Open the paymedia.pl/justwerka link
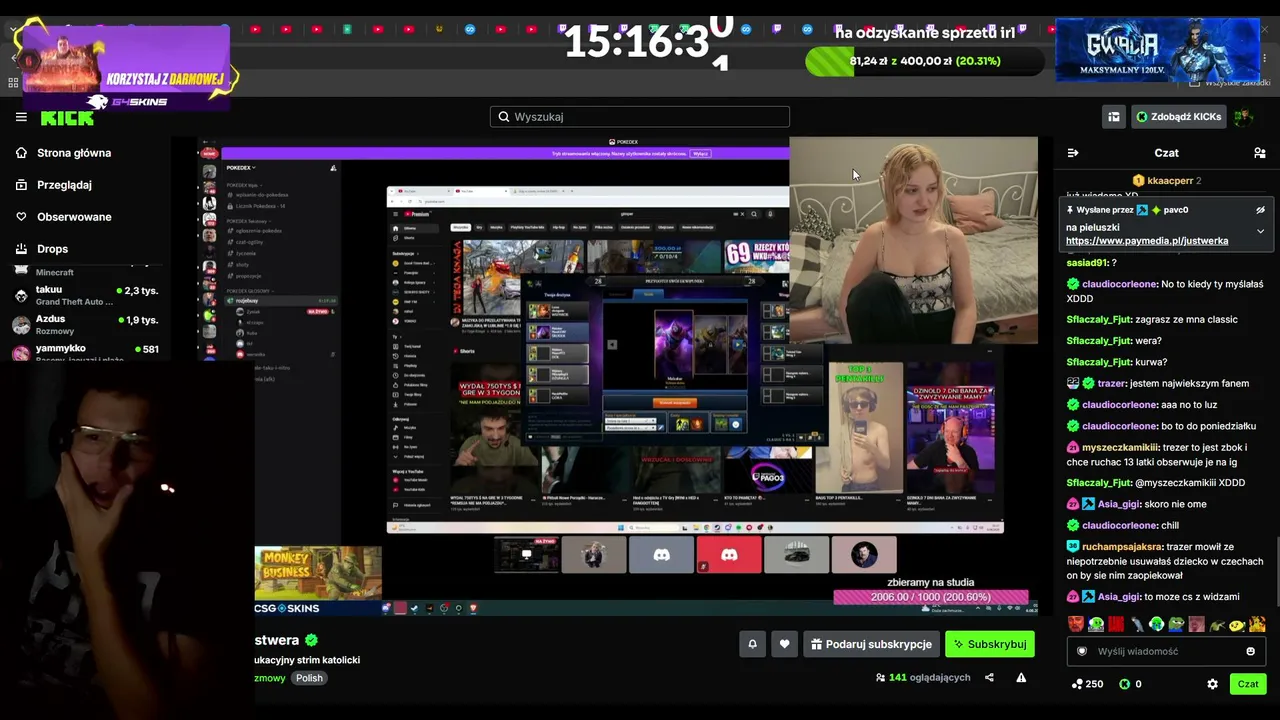The width and height of the screenshot is (1280, 720). click(x=1147, y=241)
